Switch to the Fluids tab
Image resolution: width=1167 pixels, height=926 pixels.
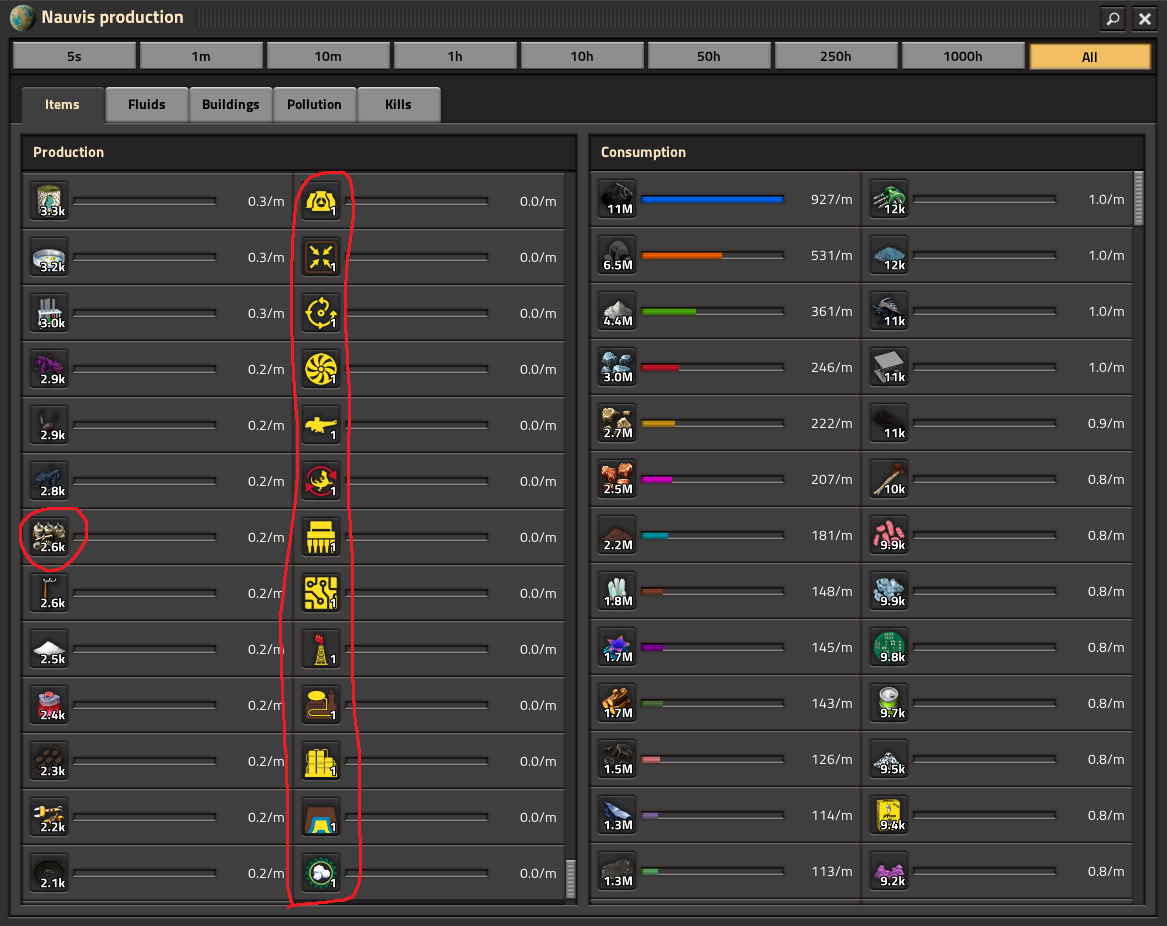[x=147, y=105]
